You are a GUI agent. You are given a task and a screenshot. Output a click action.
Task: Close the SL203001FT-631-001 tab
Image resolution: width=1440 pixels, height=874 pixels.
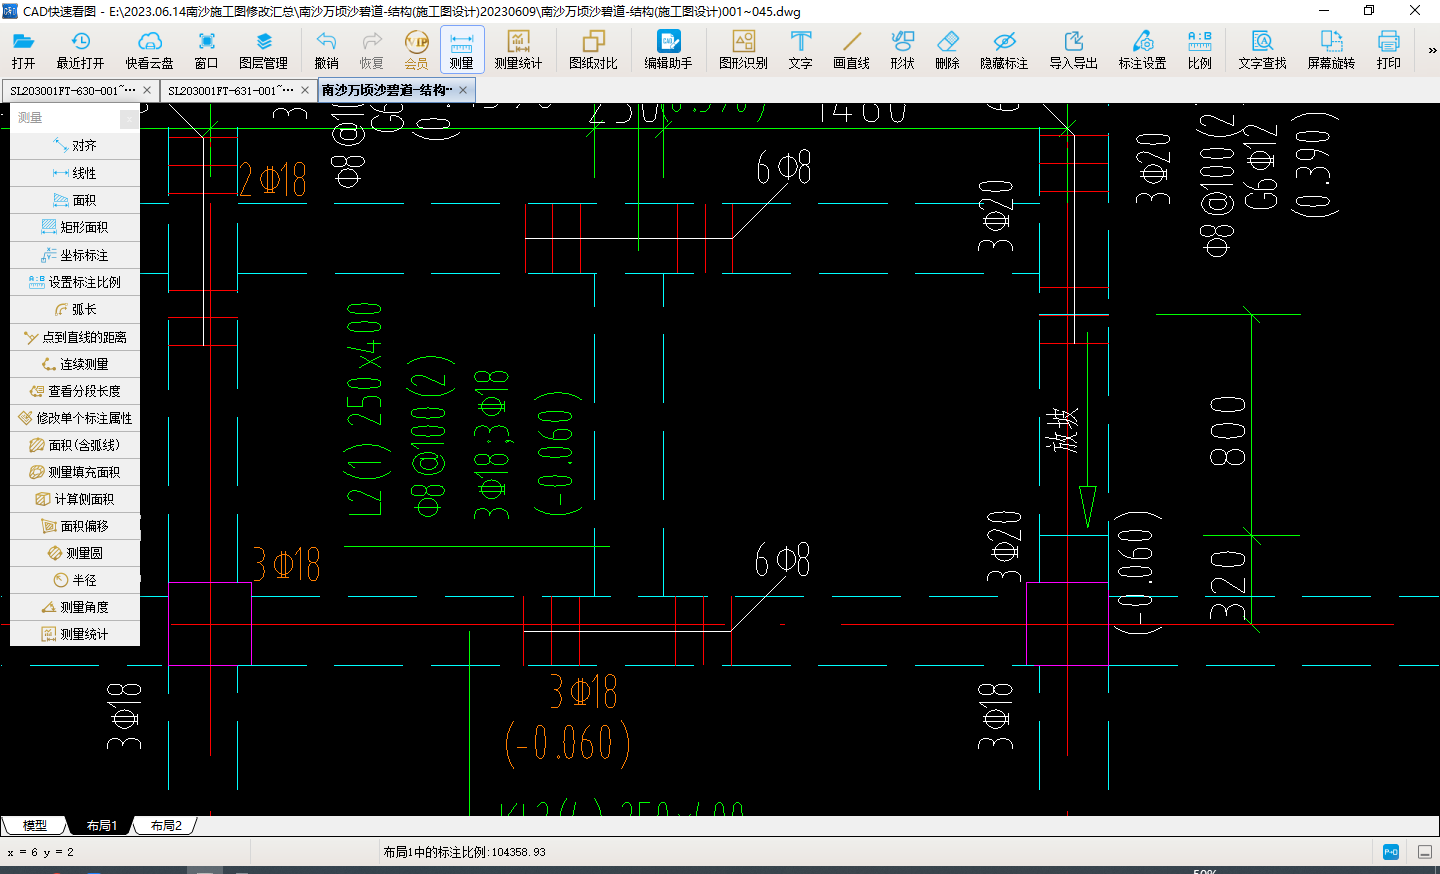click(x=305, y=90)
